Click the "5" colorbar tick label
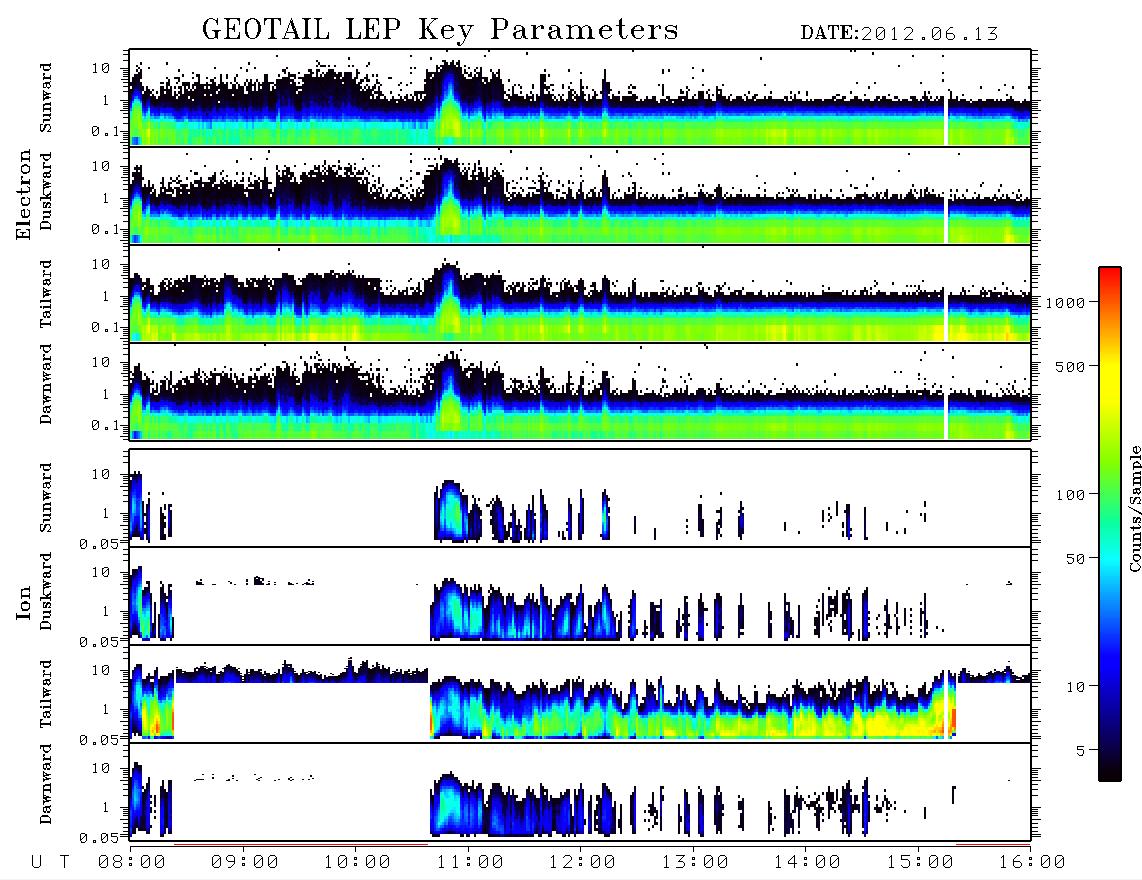This screenshot has height=880, width=1142. point(1080,751)
